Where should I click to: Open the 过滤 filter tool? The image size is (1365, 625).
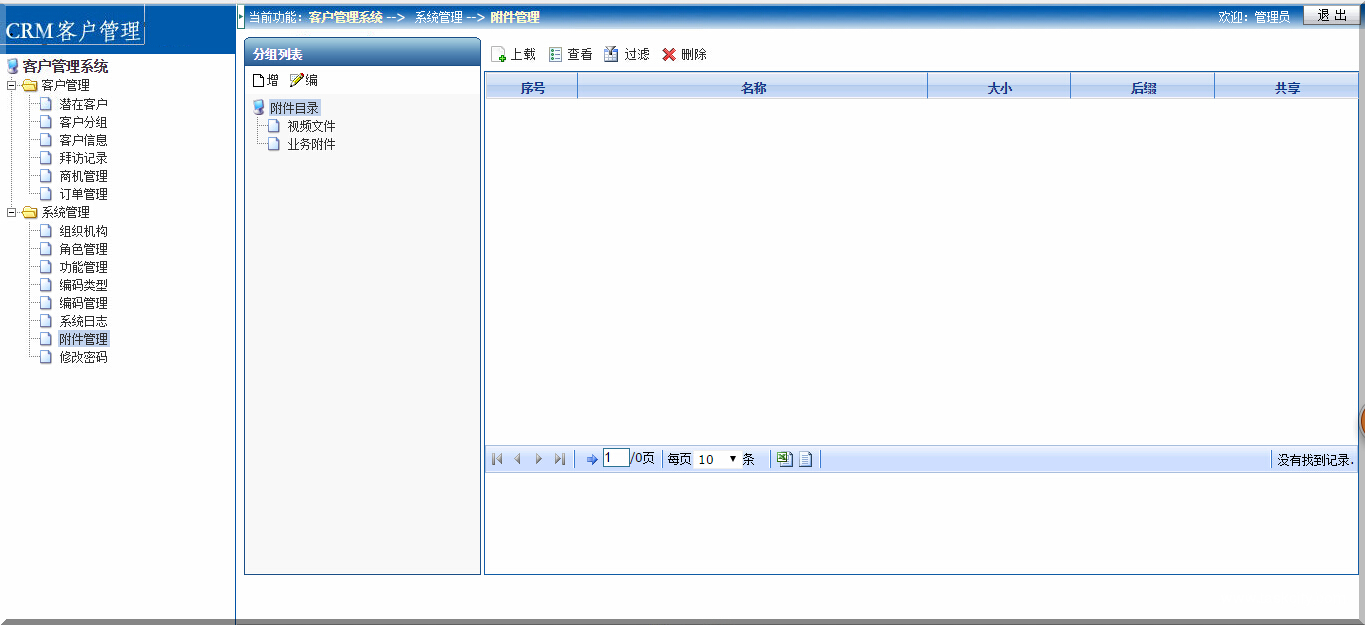[x=611, y=55]
